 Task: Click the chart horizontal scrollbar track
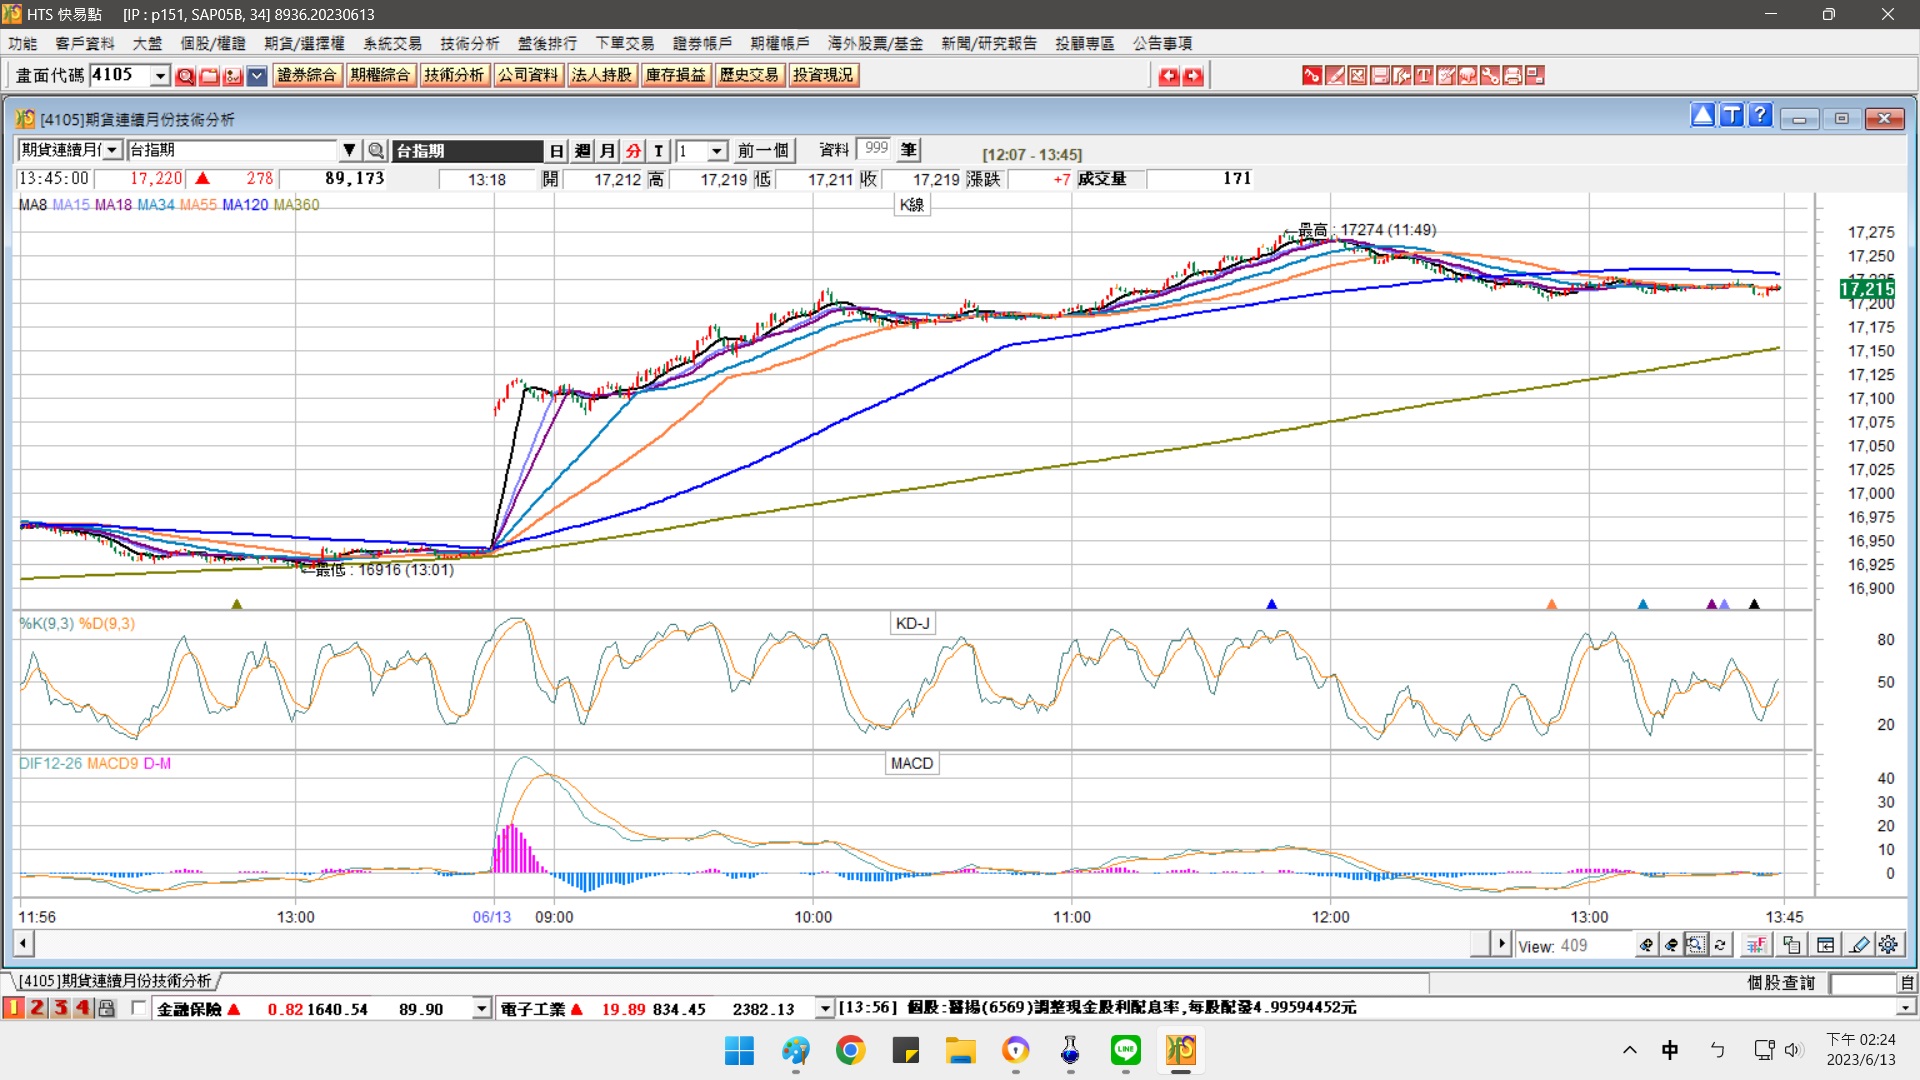(750, 943)
